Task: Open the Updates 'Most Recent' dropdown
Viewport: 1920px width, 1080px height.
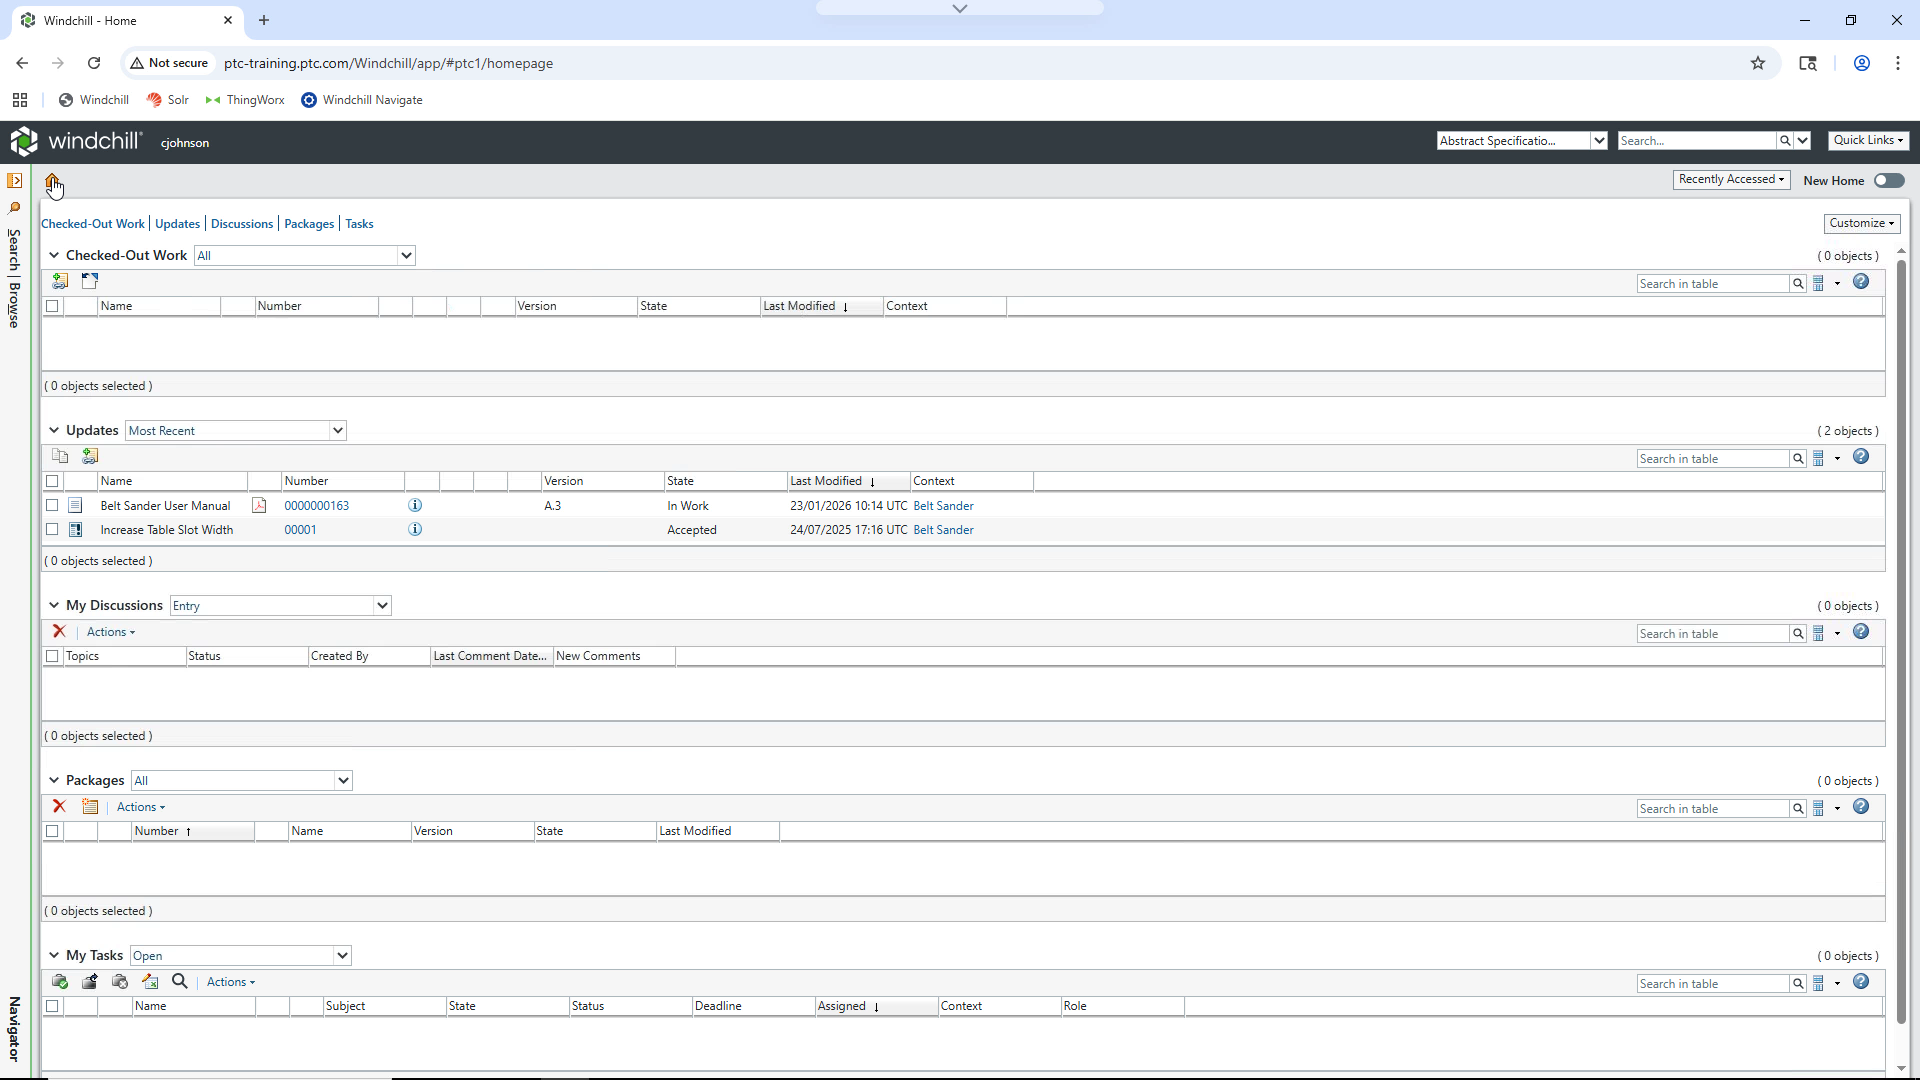Action: coord(236,431)
